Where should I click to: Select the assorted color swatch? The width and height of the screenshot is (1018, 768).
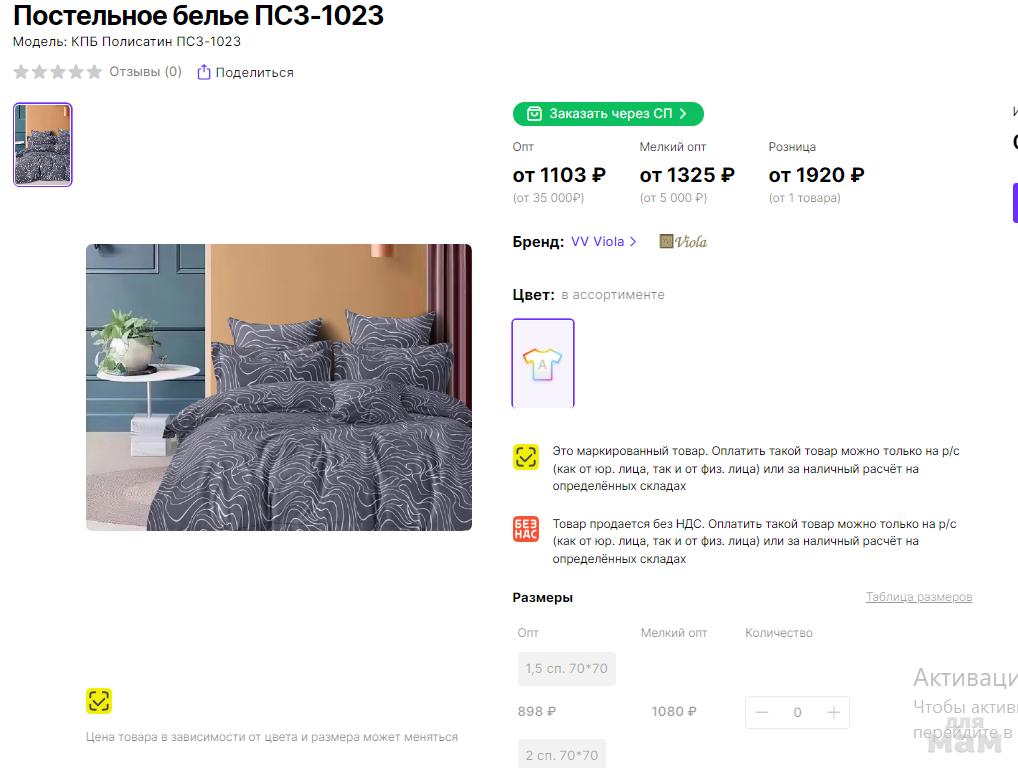coord(543,363)
